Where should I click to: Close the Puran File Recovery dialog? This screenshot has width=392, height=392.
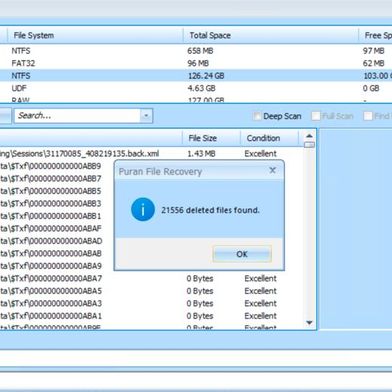(272, 170)
